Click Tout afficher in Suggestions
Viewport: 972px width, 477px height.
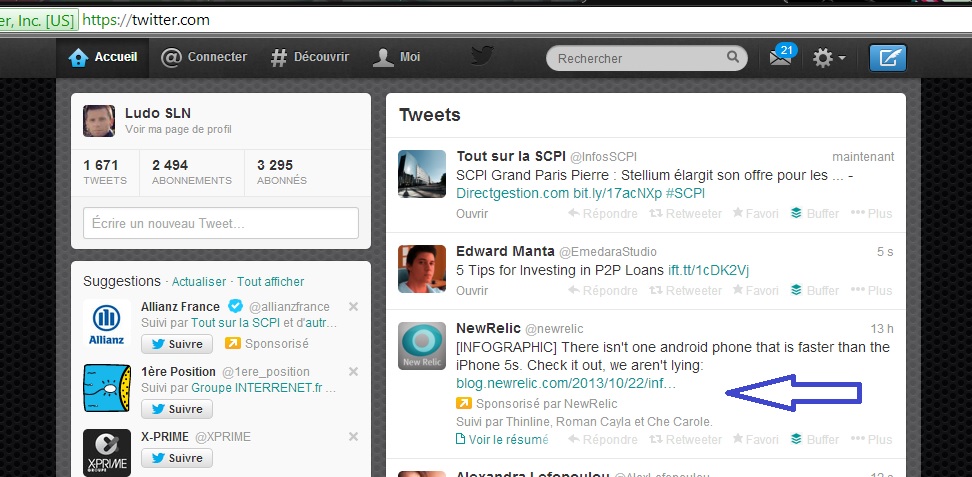[270, 282]
